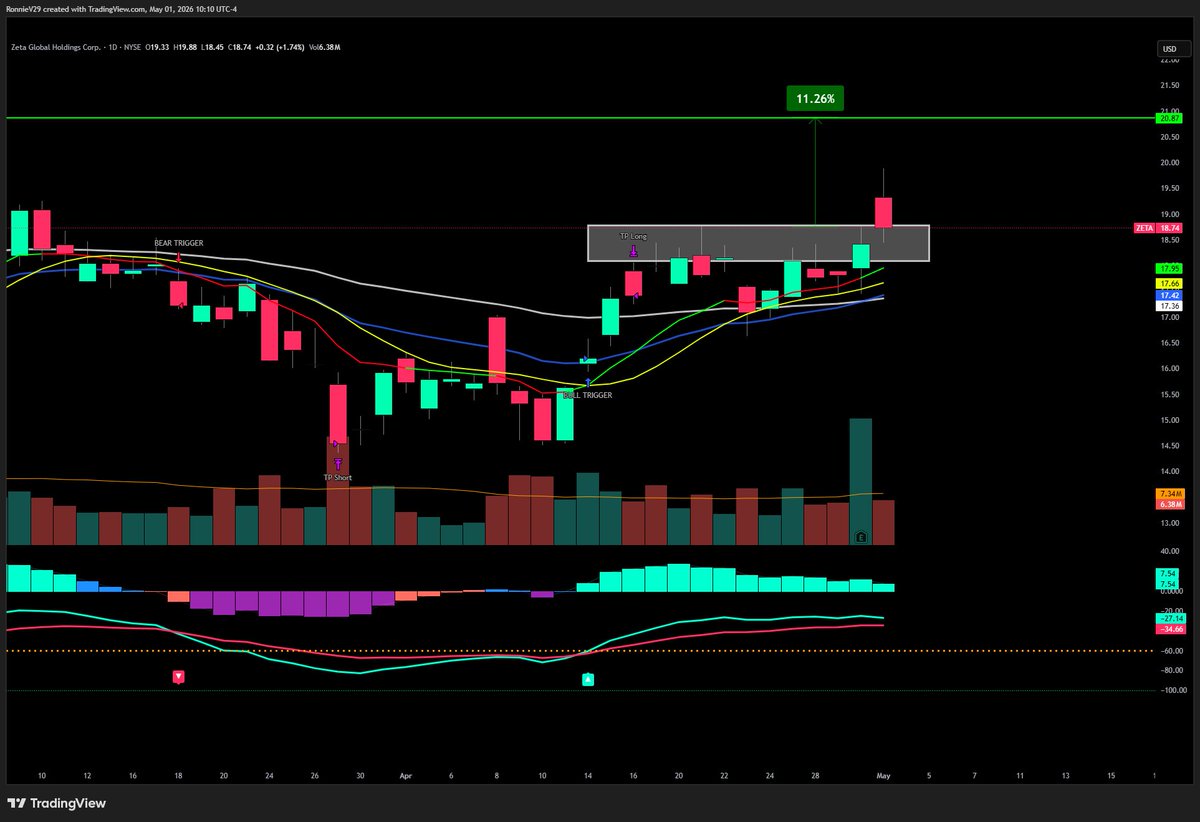Click the 20.87 green price label

pos(1169,118)
